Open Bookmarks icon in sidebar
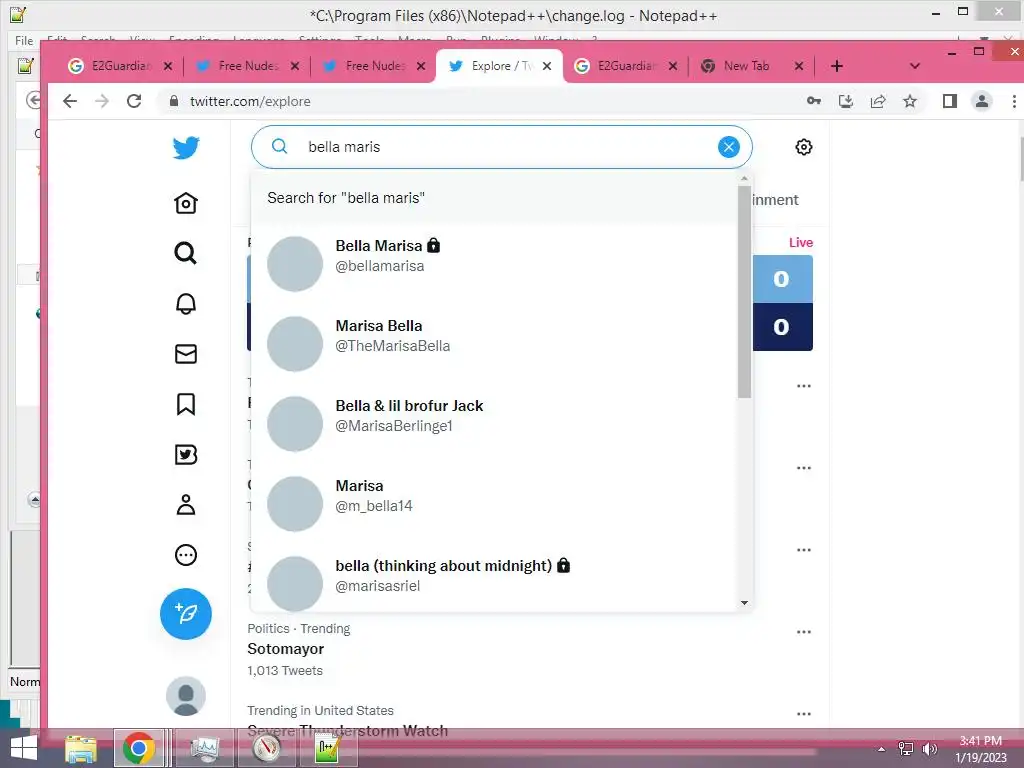 click(186, 404)
